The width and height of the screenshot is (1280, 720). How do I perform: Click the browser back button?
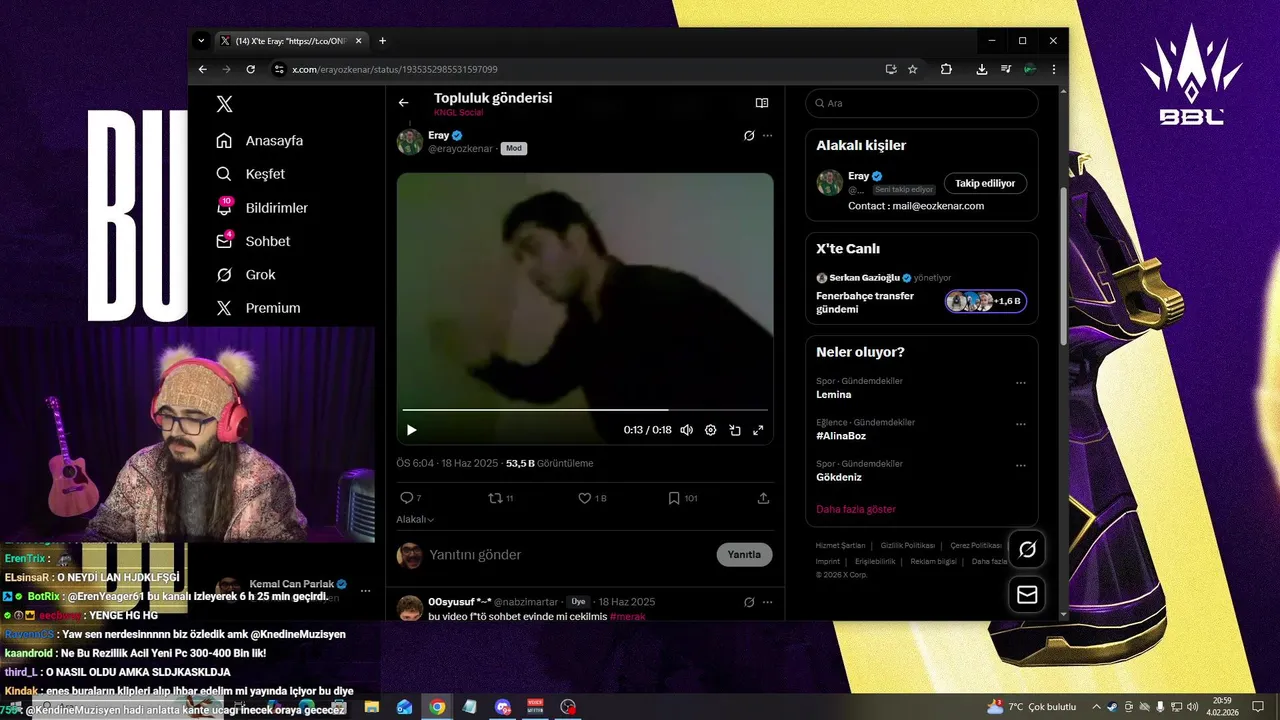coord(203,69)
